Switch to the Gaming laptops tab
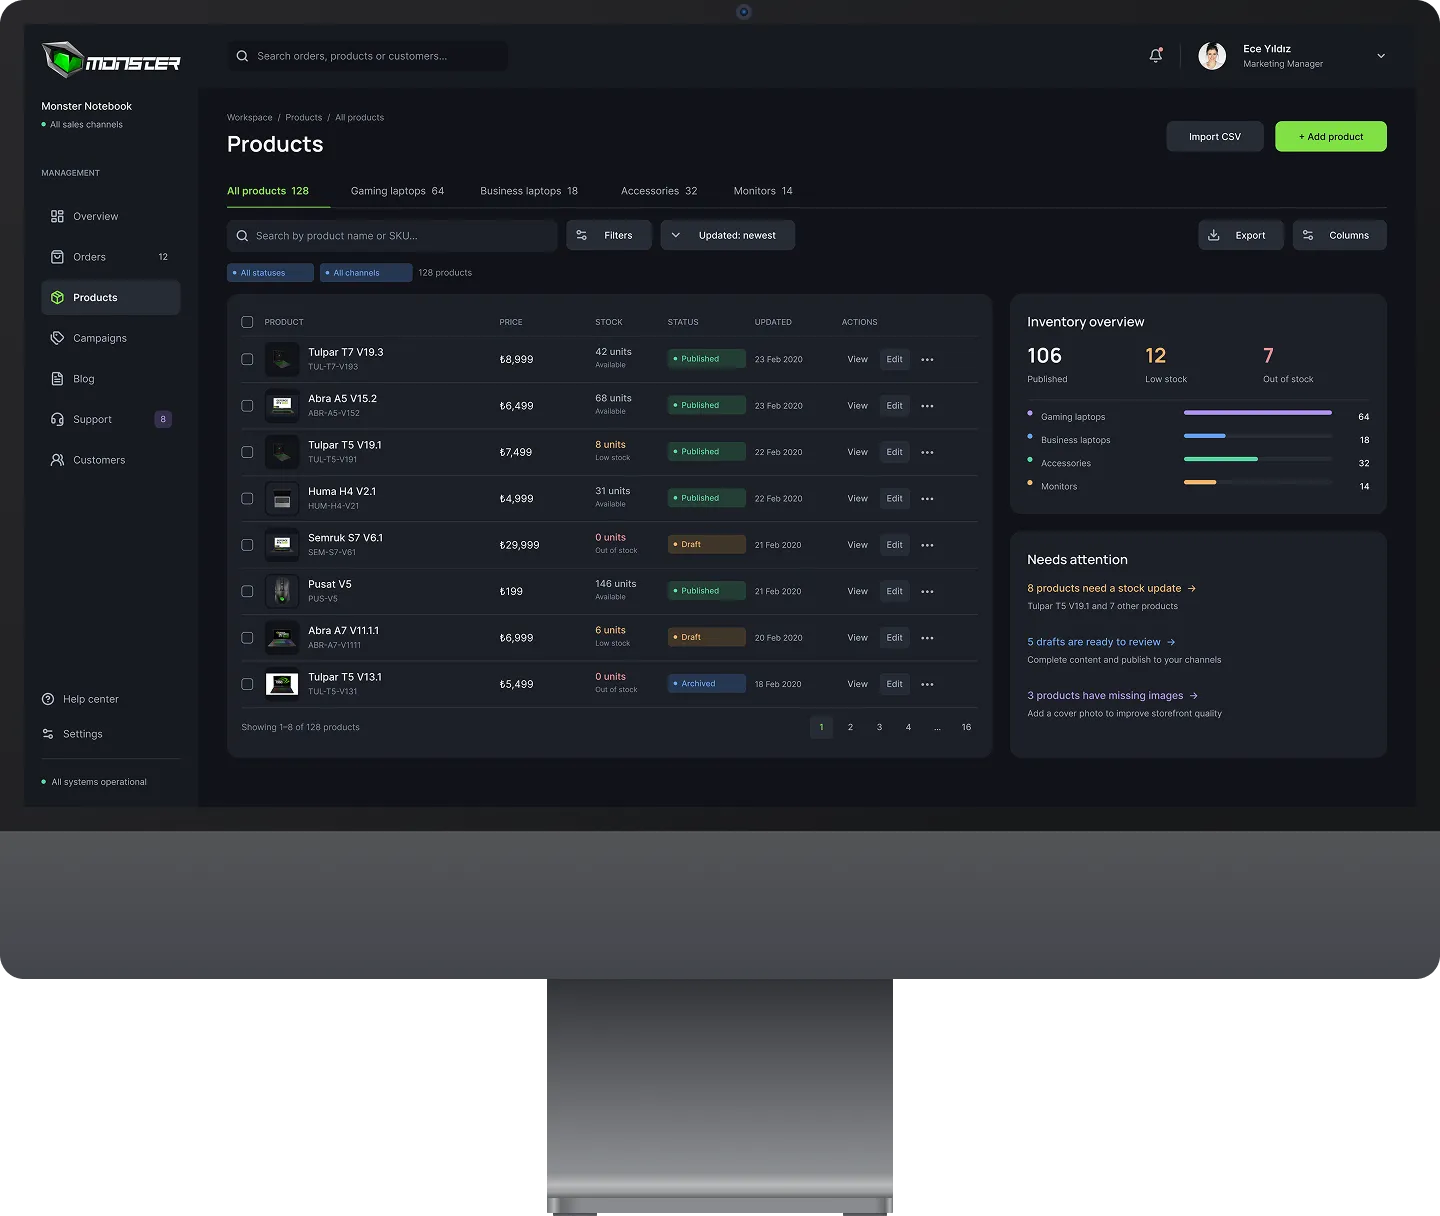The height and width of the screenshot is (1216, 1440). 397,191
